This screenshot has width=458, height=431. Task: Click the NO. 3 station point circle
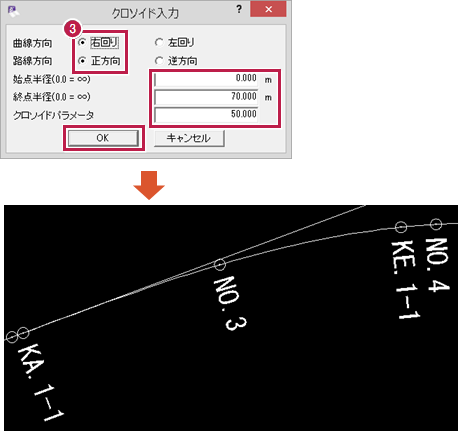point(220,265)
